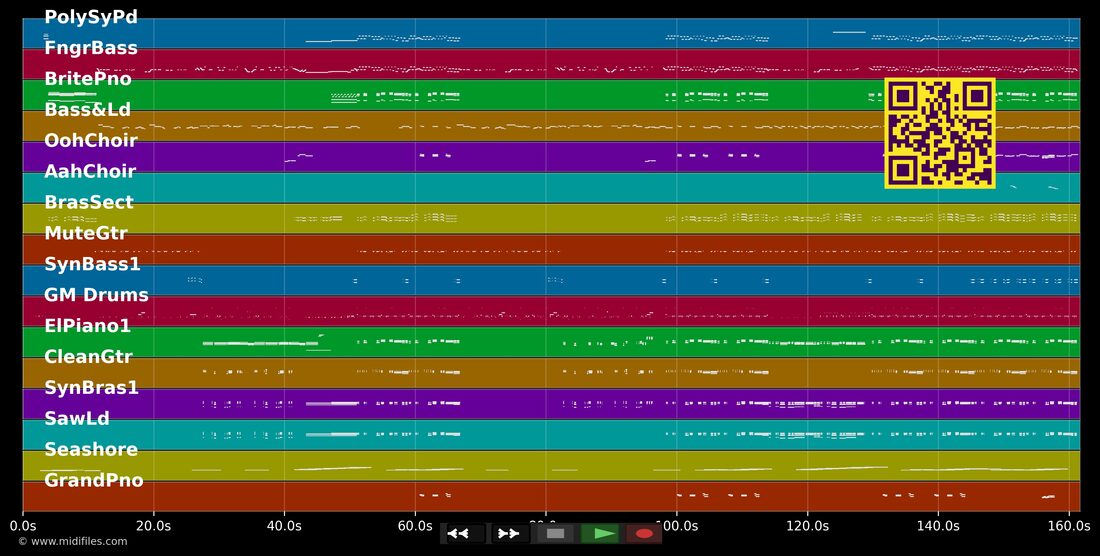Select the GM Drums track label
Screen dimensions: 1100x556
(x=97, y=294)
